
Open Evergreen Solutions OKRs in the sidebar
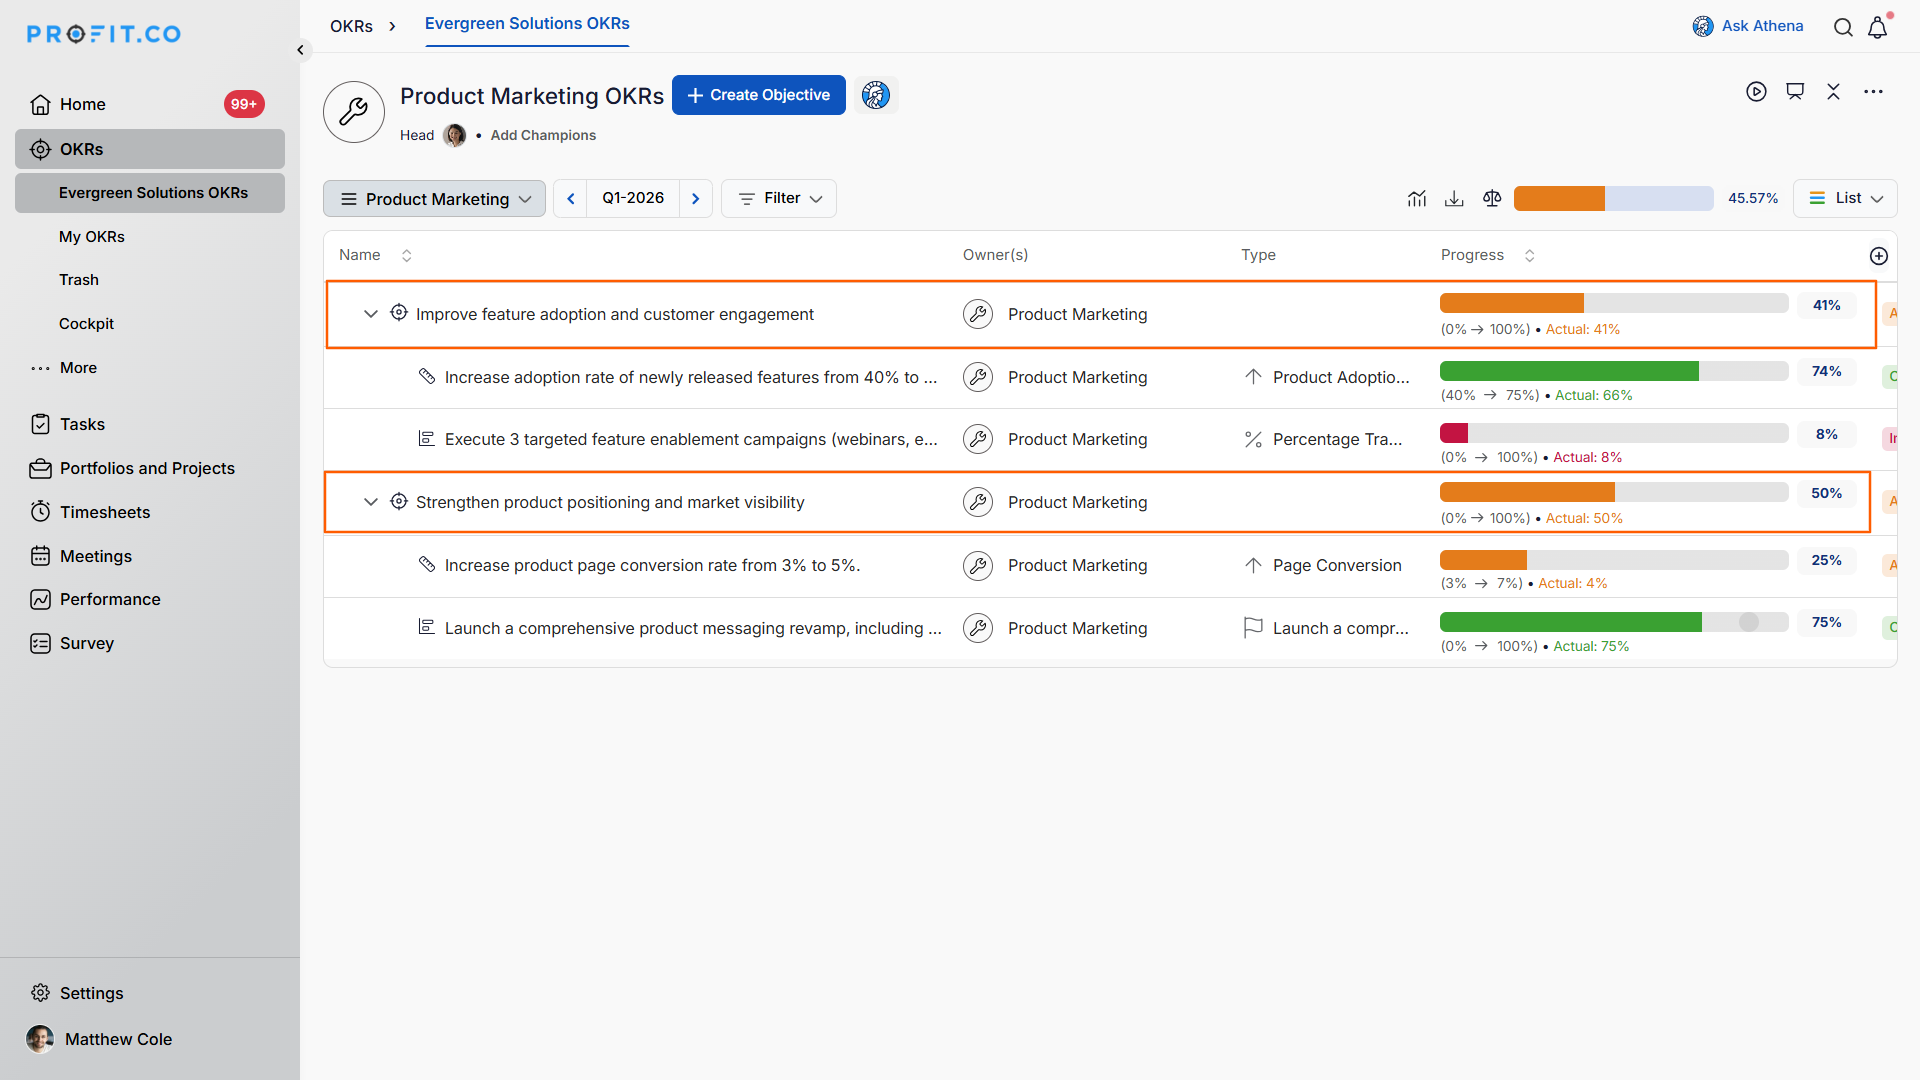click(x=150, y=193)
